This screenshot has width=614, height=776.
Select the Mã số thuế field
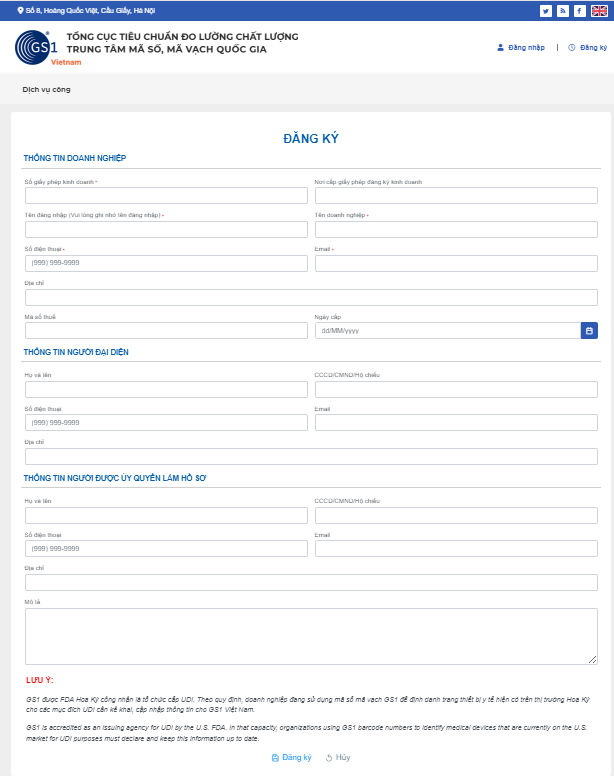pos(166,330)
